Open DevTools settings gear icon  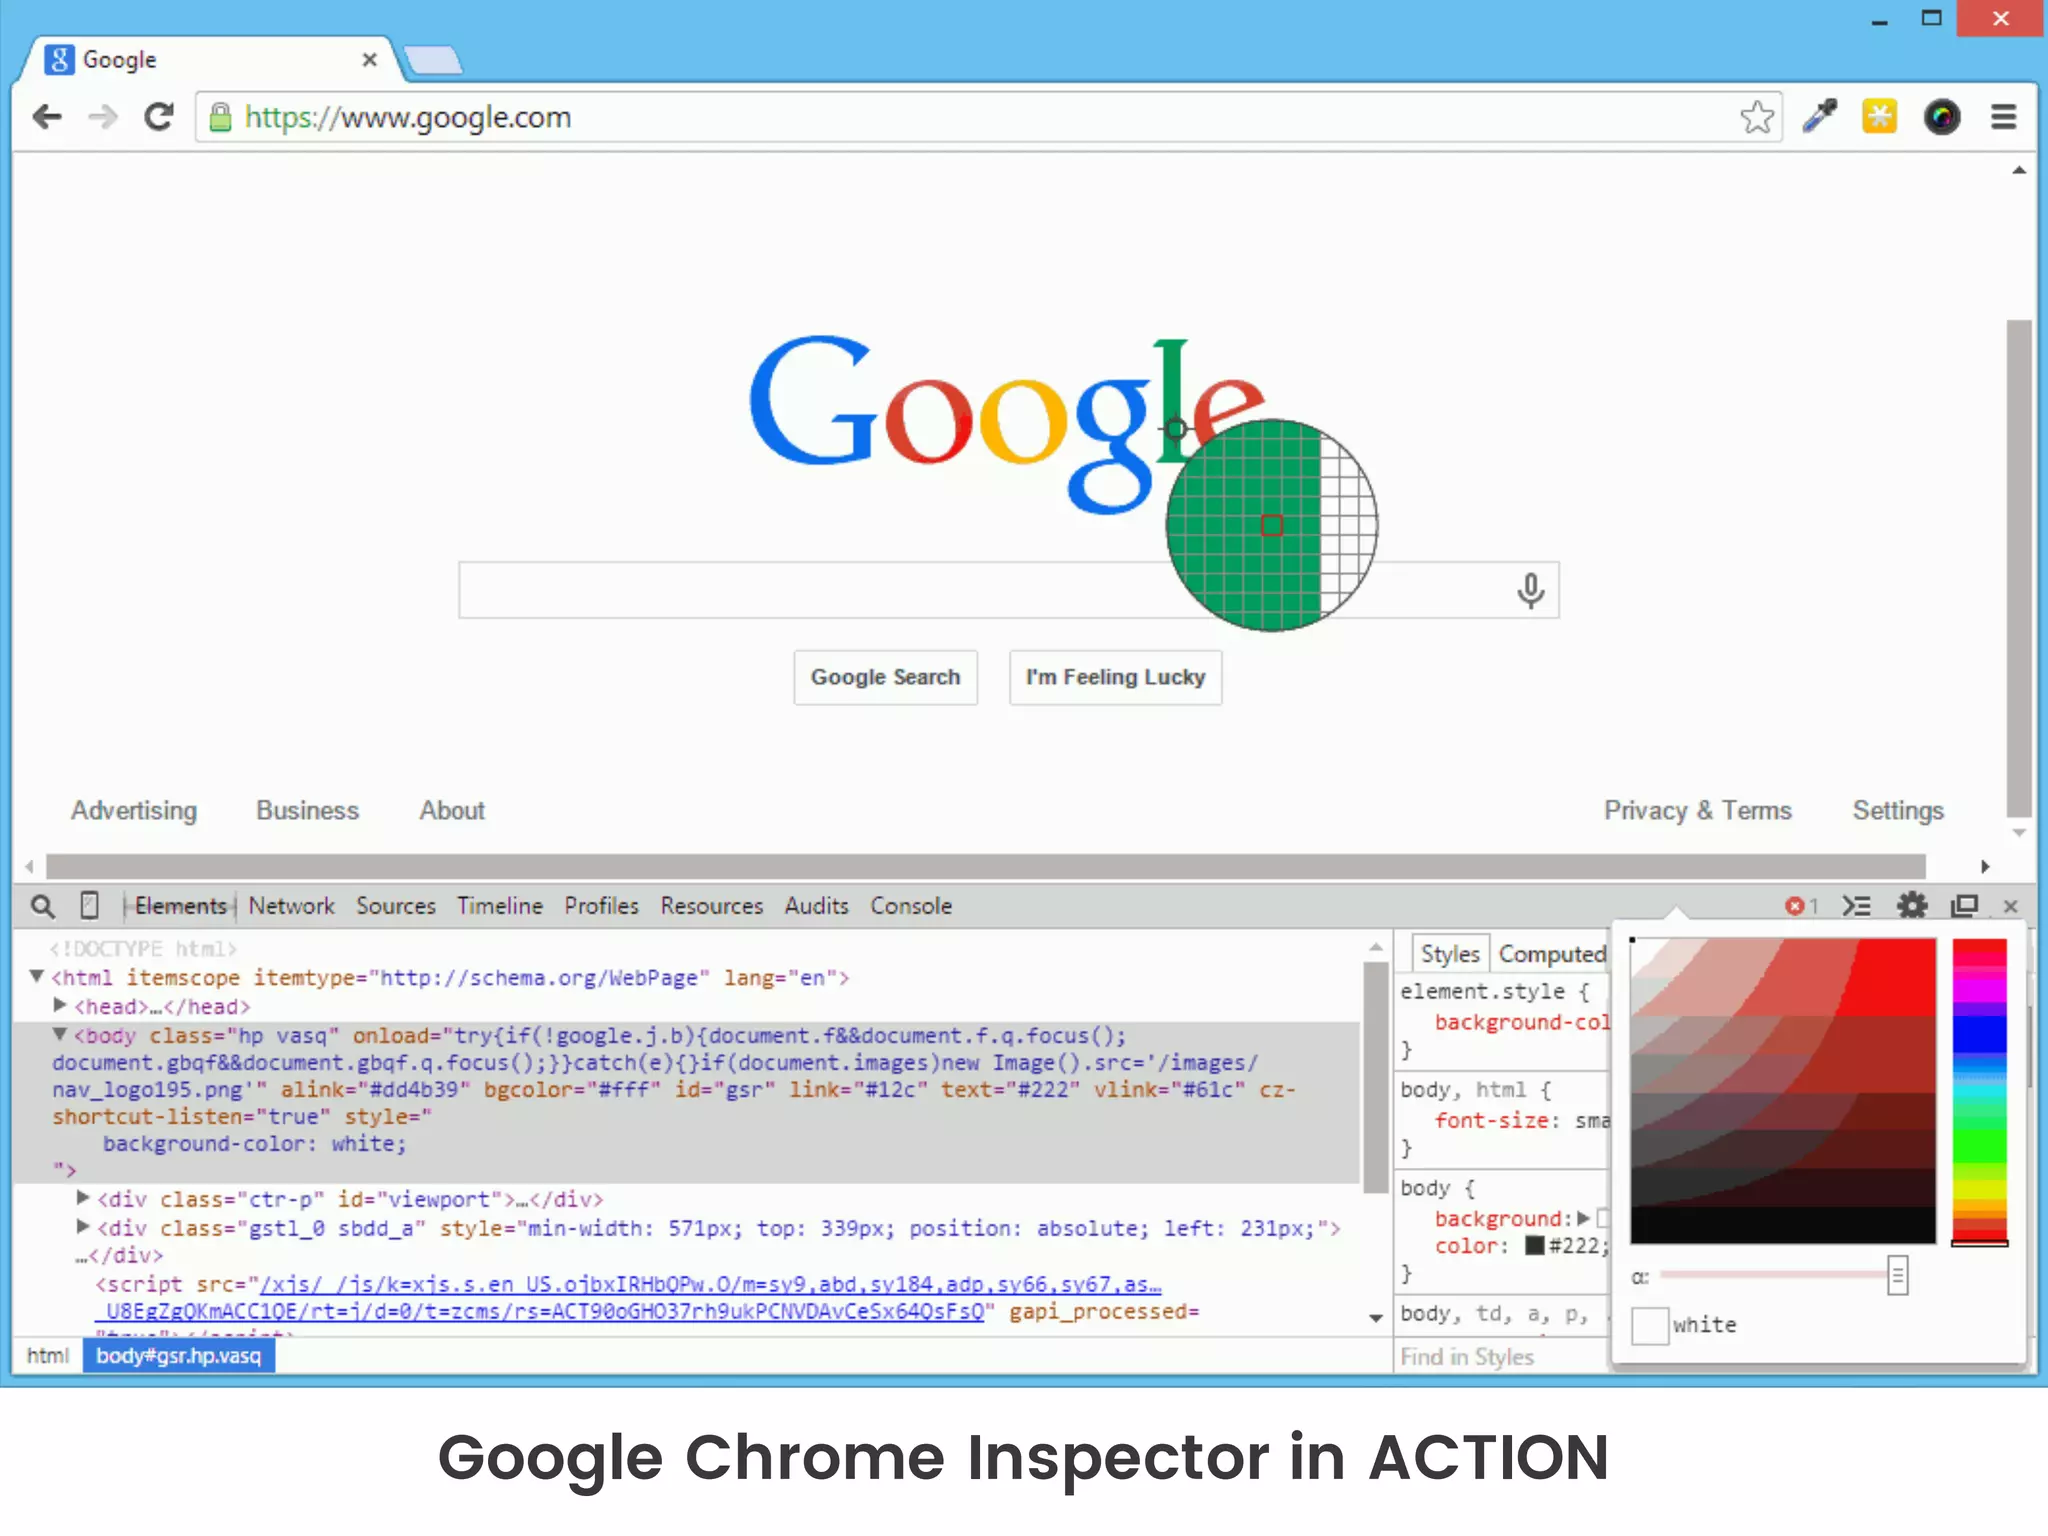[x=1912, y=906]
